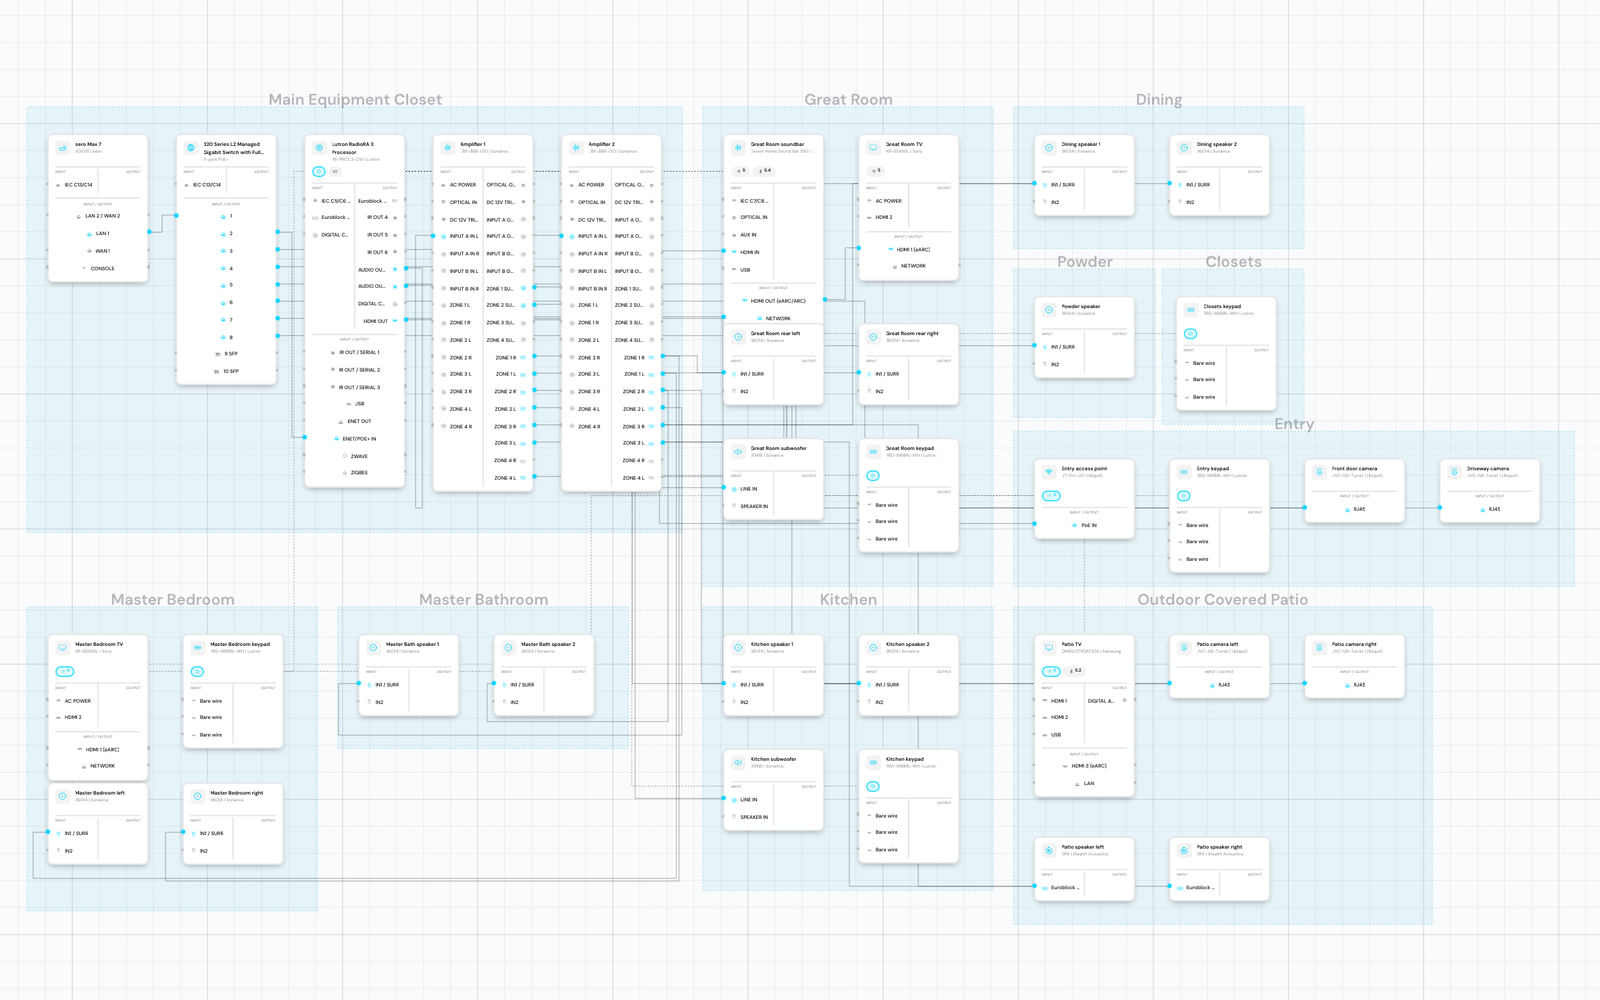Click the eye badge on Great Room keypad
The height and width of the screenshot is (1000, 1600).
(873, 476)
